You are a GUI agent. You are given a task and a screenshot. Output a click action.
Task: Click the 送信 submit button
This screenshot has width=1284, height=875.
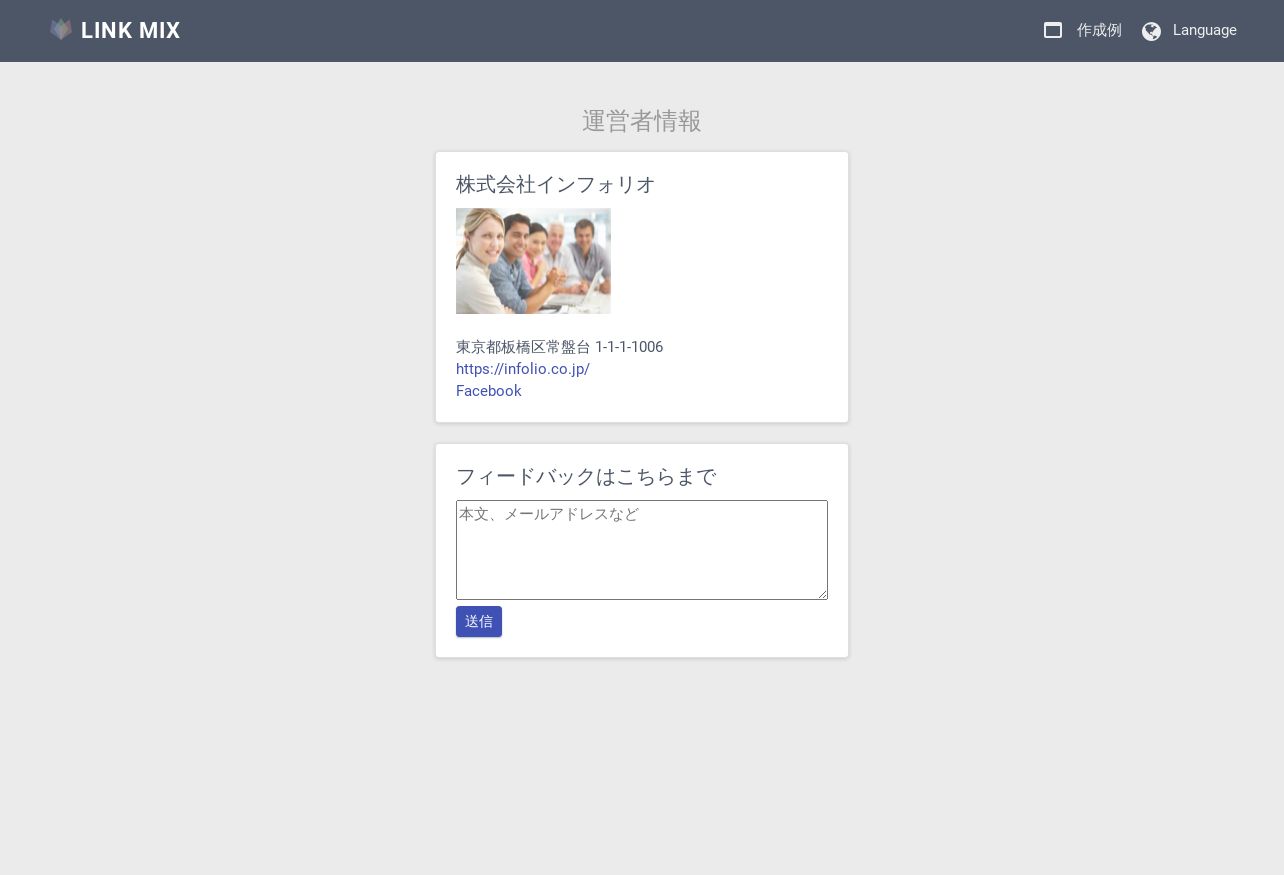coord(479,621)
